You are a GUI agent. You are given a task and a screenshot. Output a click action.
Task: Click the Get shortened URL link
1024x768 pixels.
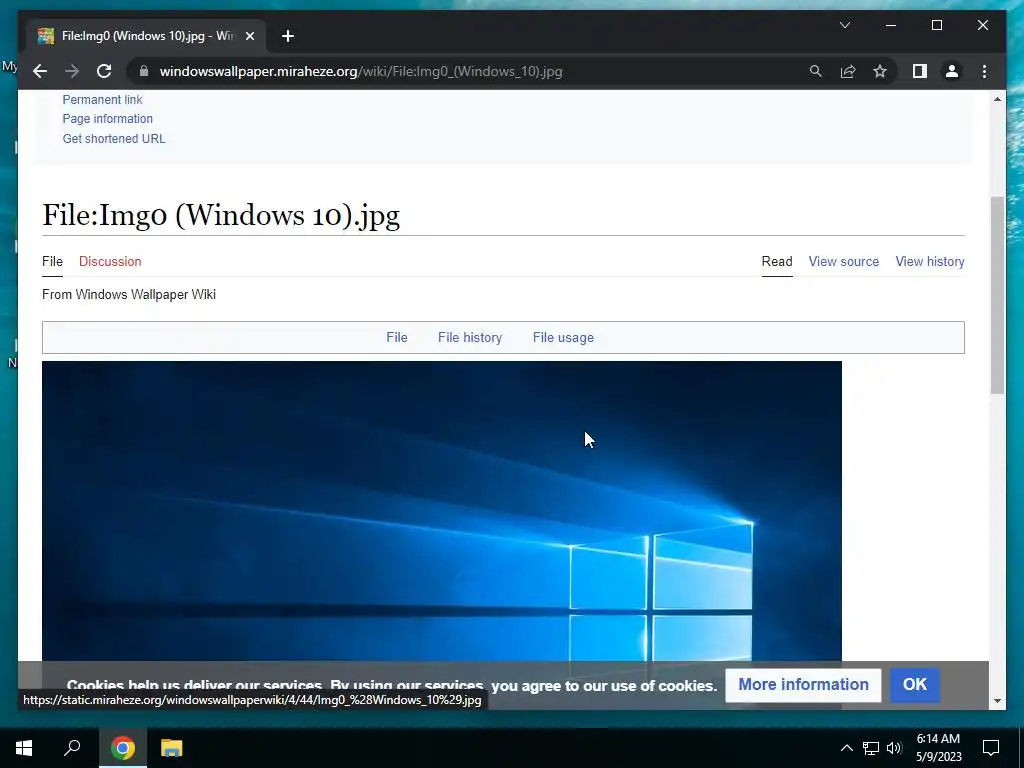point(114,138)
